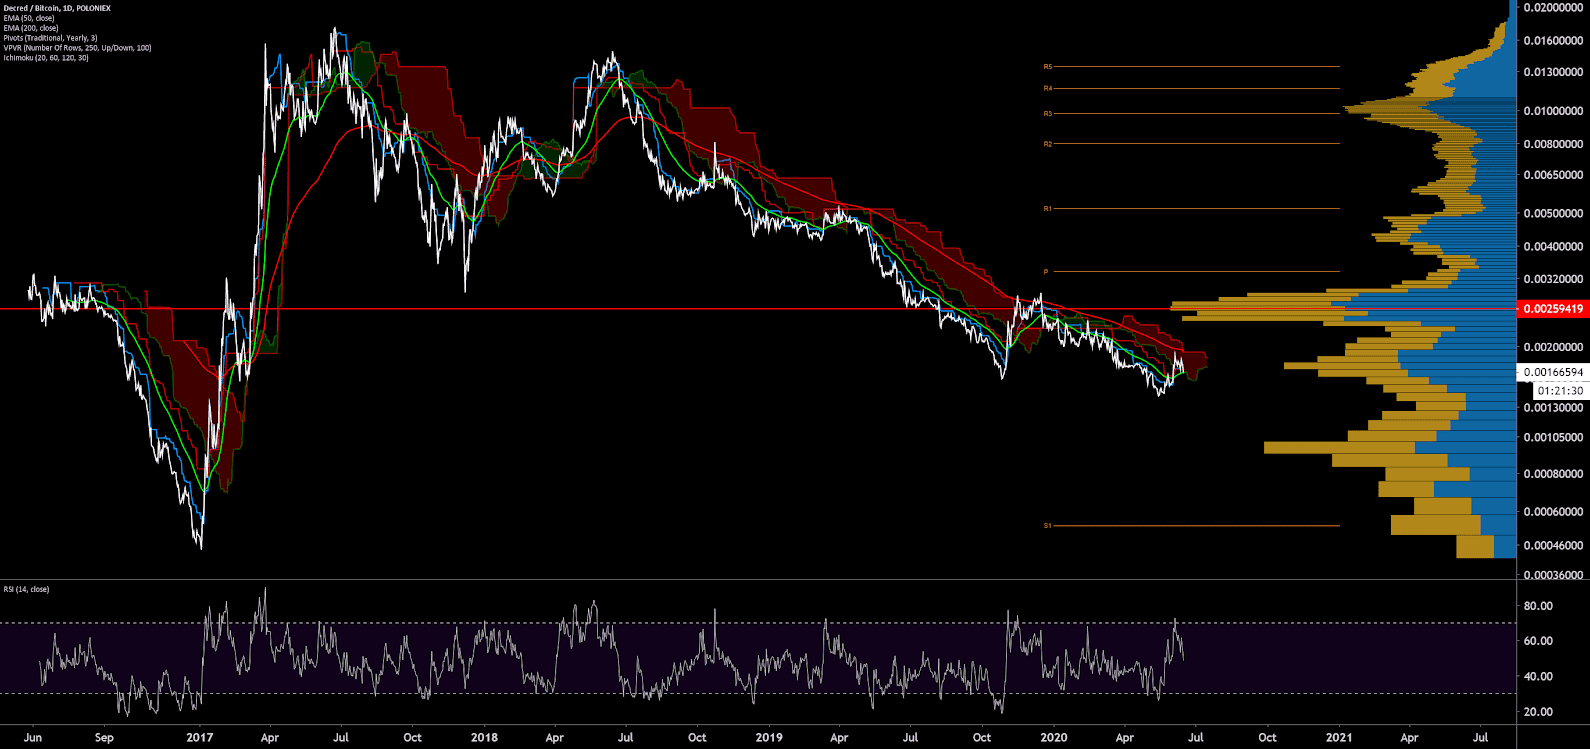1590x749 pixels.
Task: Click the 2021 time axis label
Action: click(x=1339, y=738)
